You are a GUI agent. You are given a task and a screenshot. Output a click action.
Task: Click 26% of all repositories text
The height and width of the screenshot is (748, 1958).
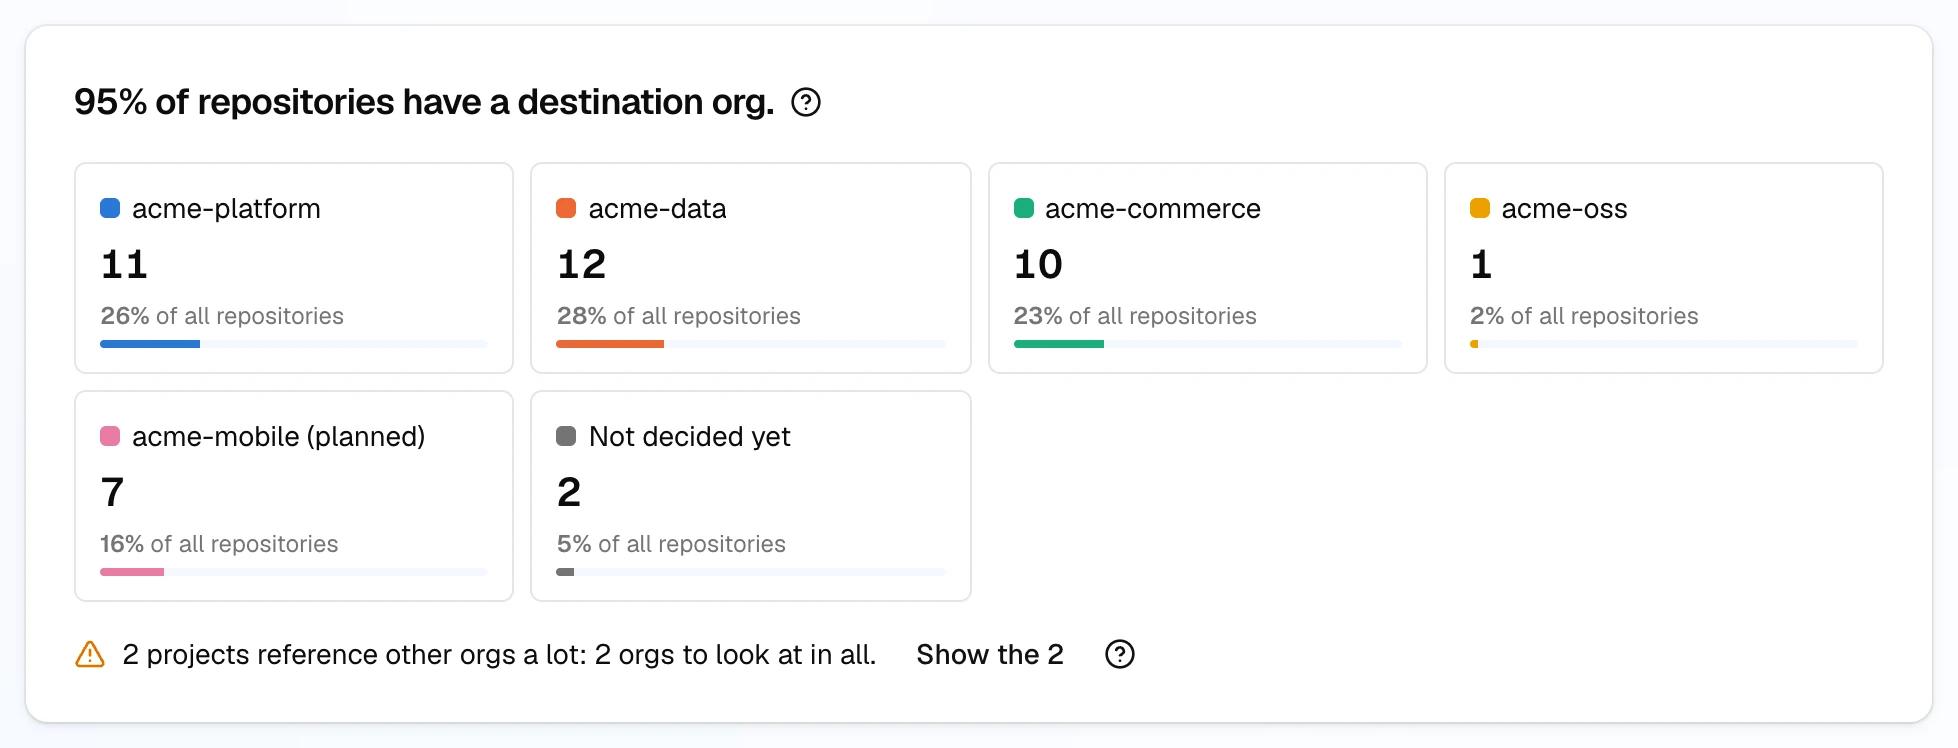coord(222,316)
